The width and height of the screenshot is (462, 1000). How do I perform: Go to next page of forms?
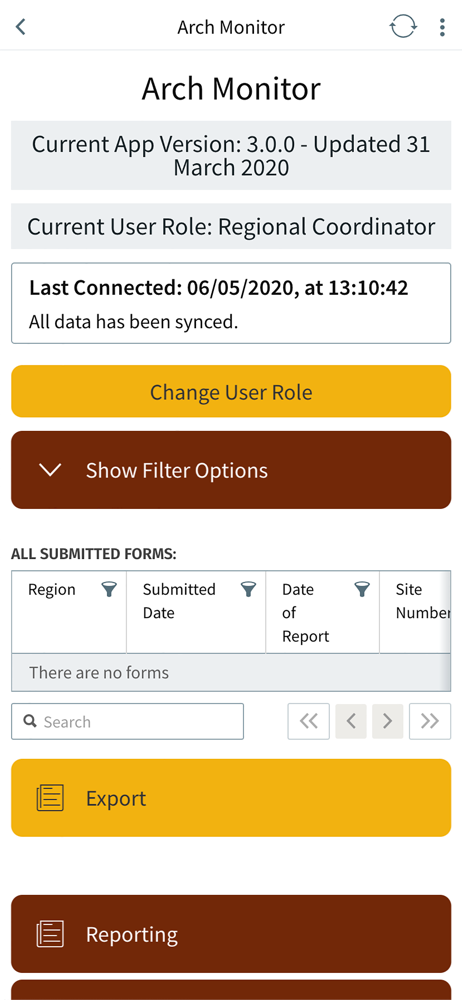click(x=387, y=721)
